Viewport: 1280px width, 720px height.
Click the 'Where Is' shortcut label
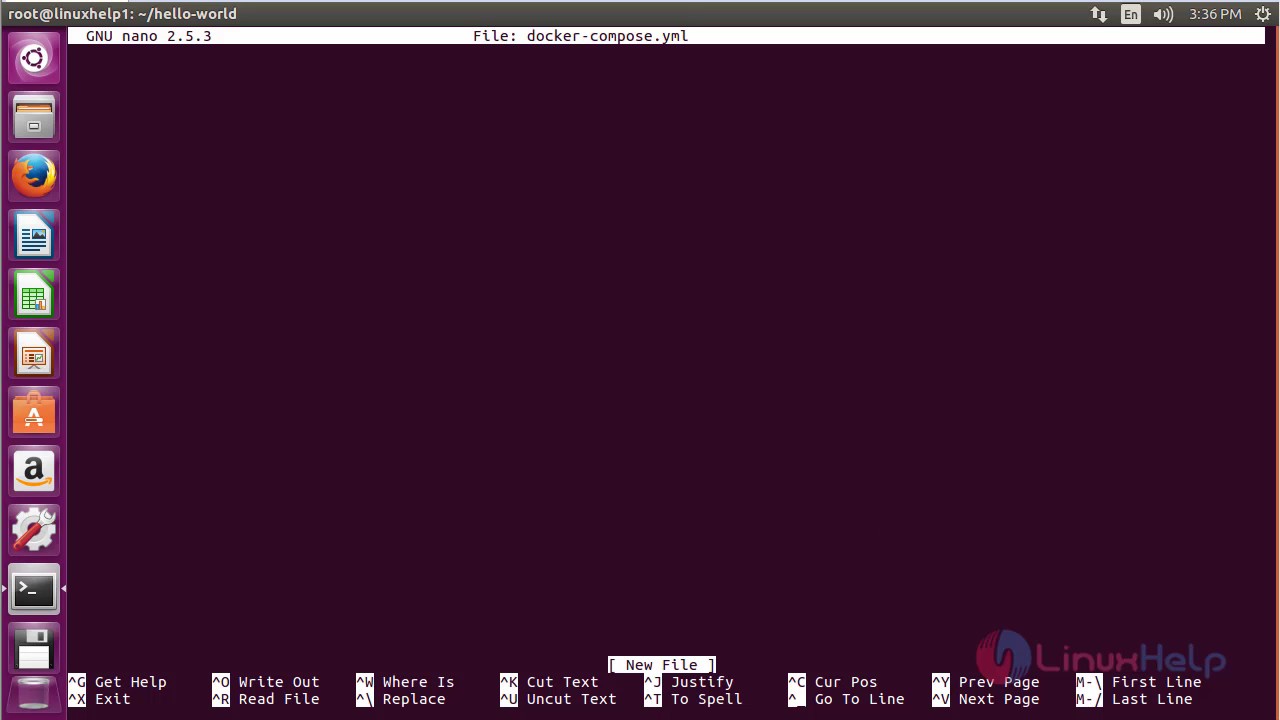click(418, 682)
